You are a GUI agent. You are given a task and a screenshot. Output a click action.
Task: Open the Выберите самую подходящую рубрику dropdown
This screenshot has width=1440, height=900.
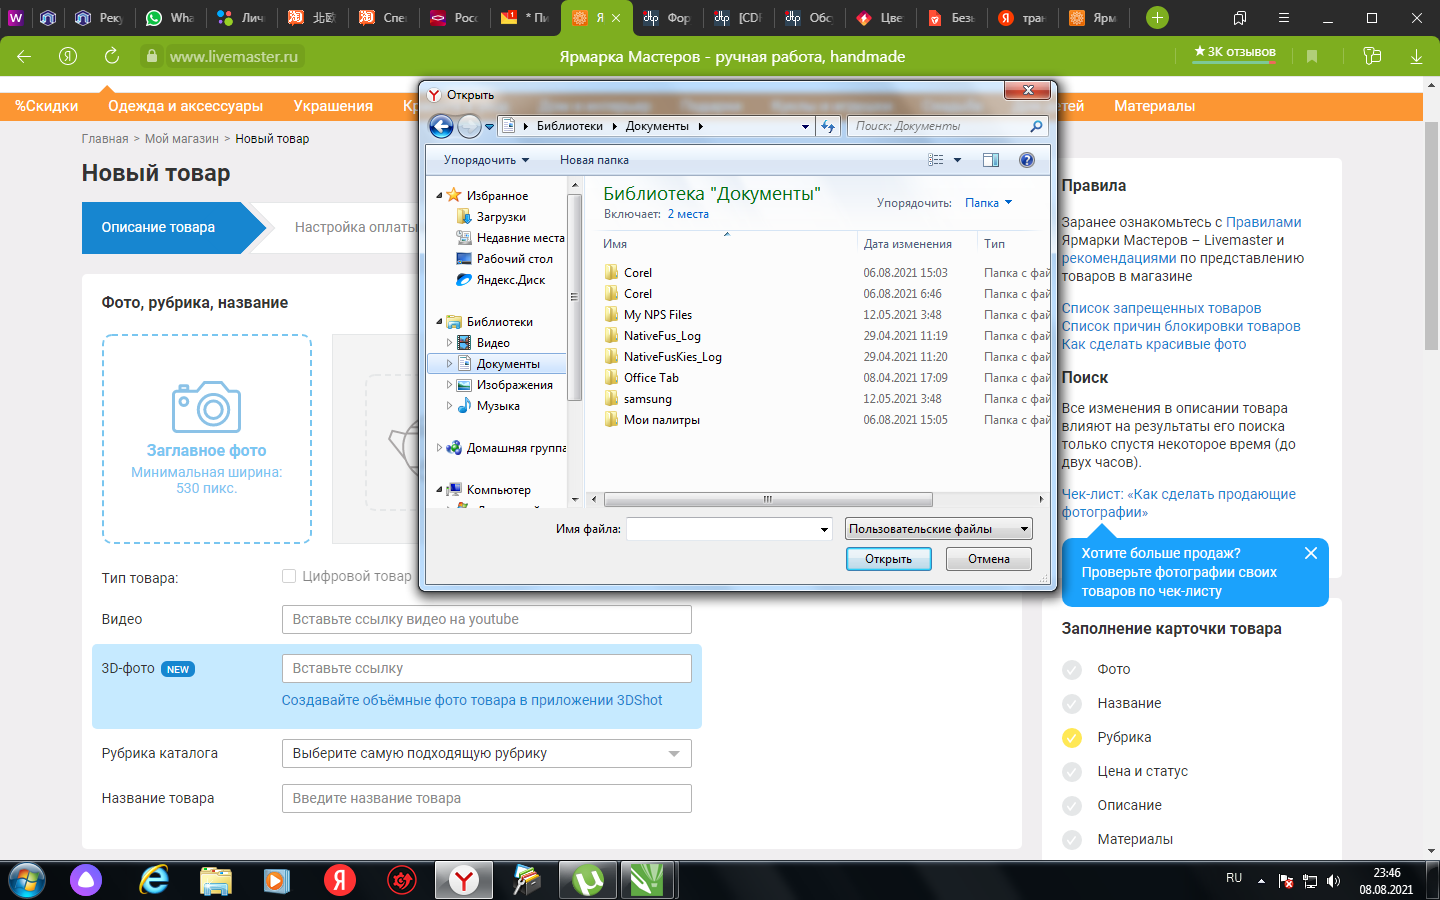pos(487,754)
